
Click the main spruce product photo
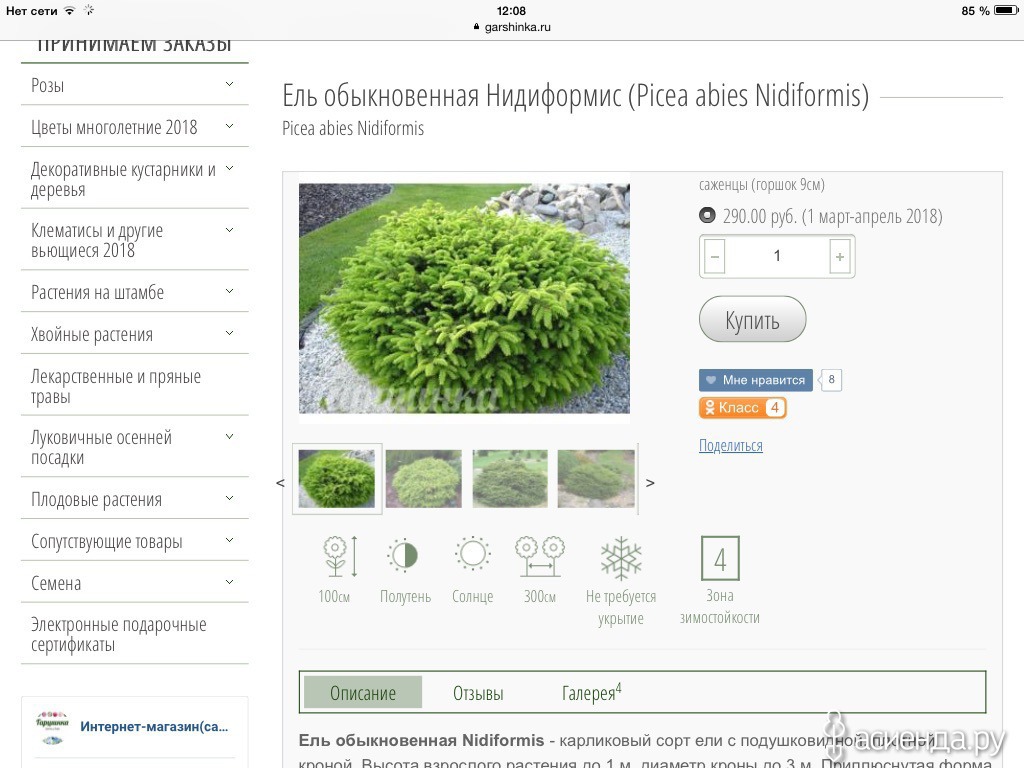[x=464, y=298]
